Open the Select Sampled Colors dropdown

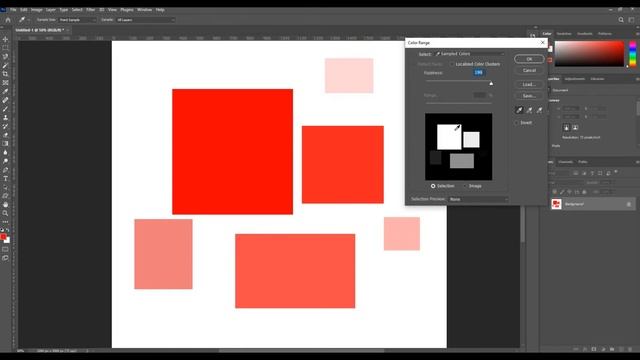pyautogui.click(x=470, y=54)
